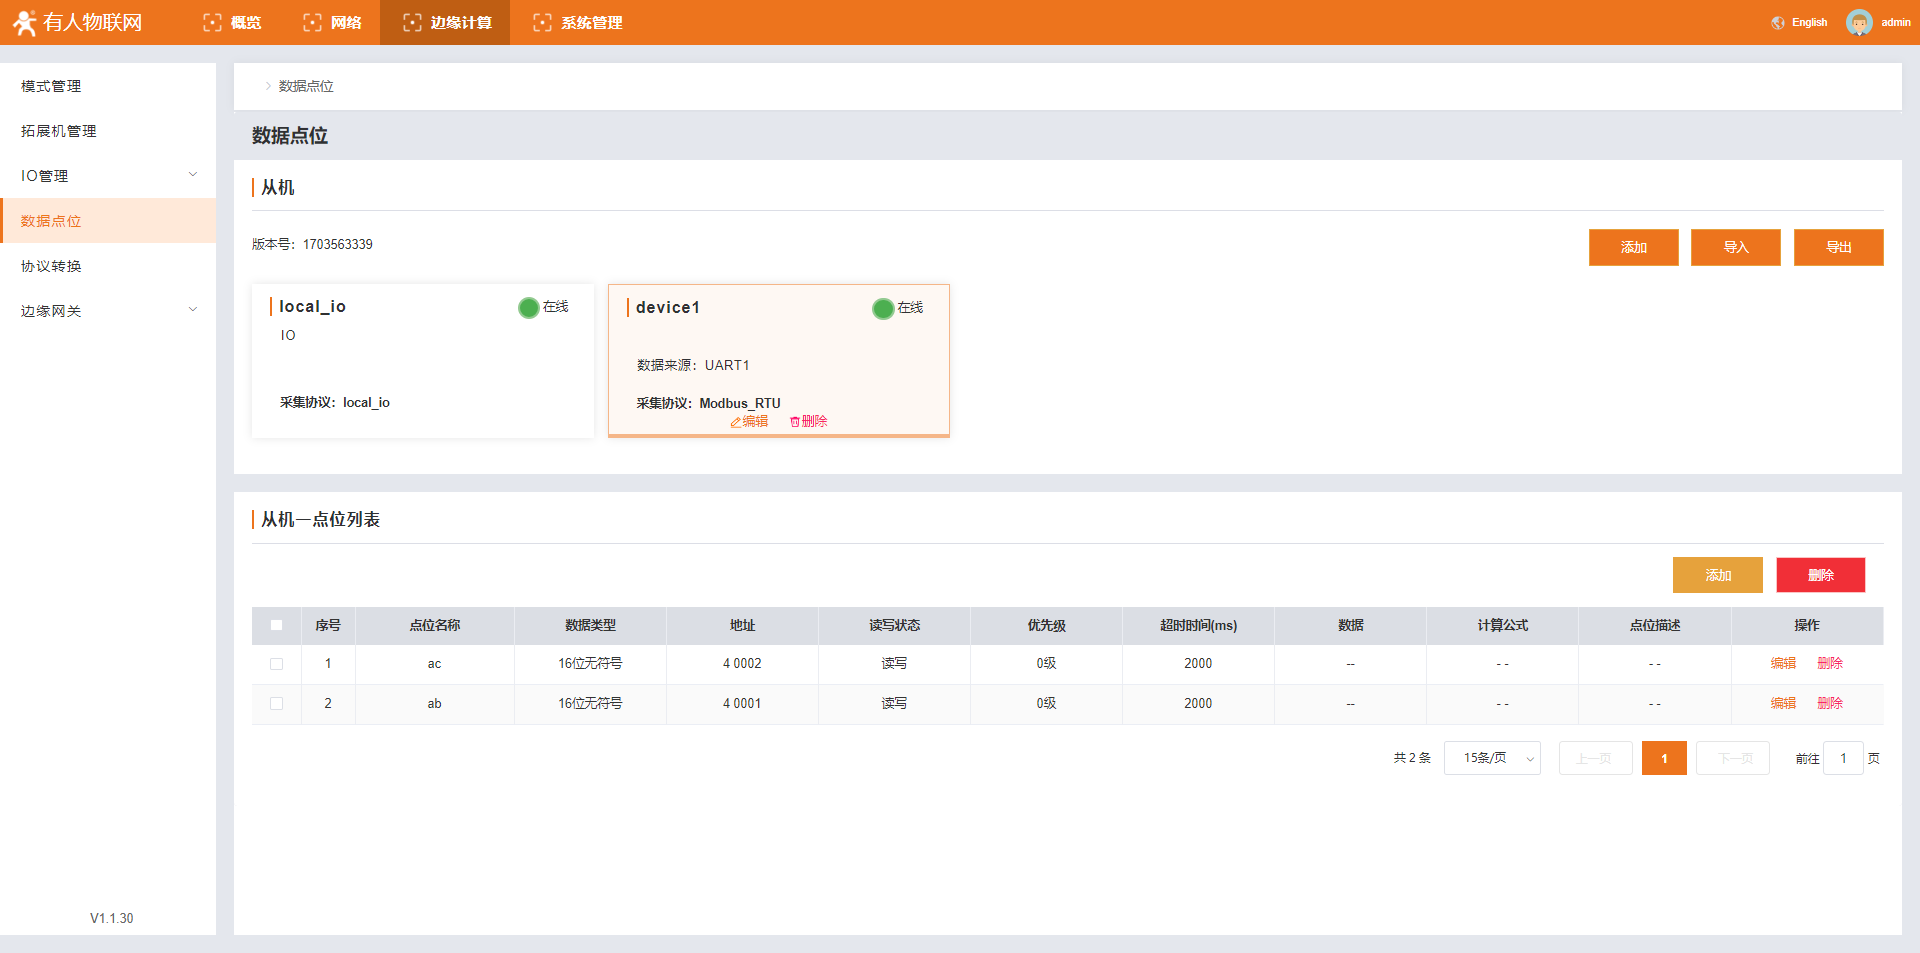Image resolution: width=1920 pixels, height=953 pixels.
Task: Click the green online indicator for device1
Action: point(882,309)
